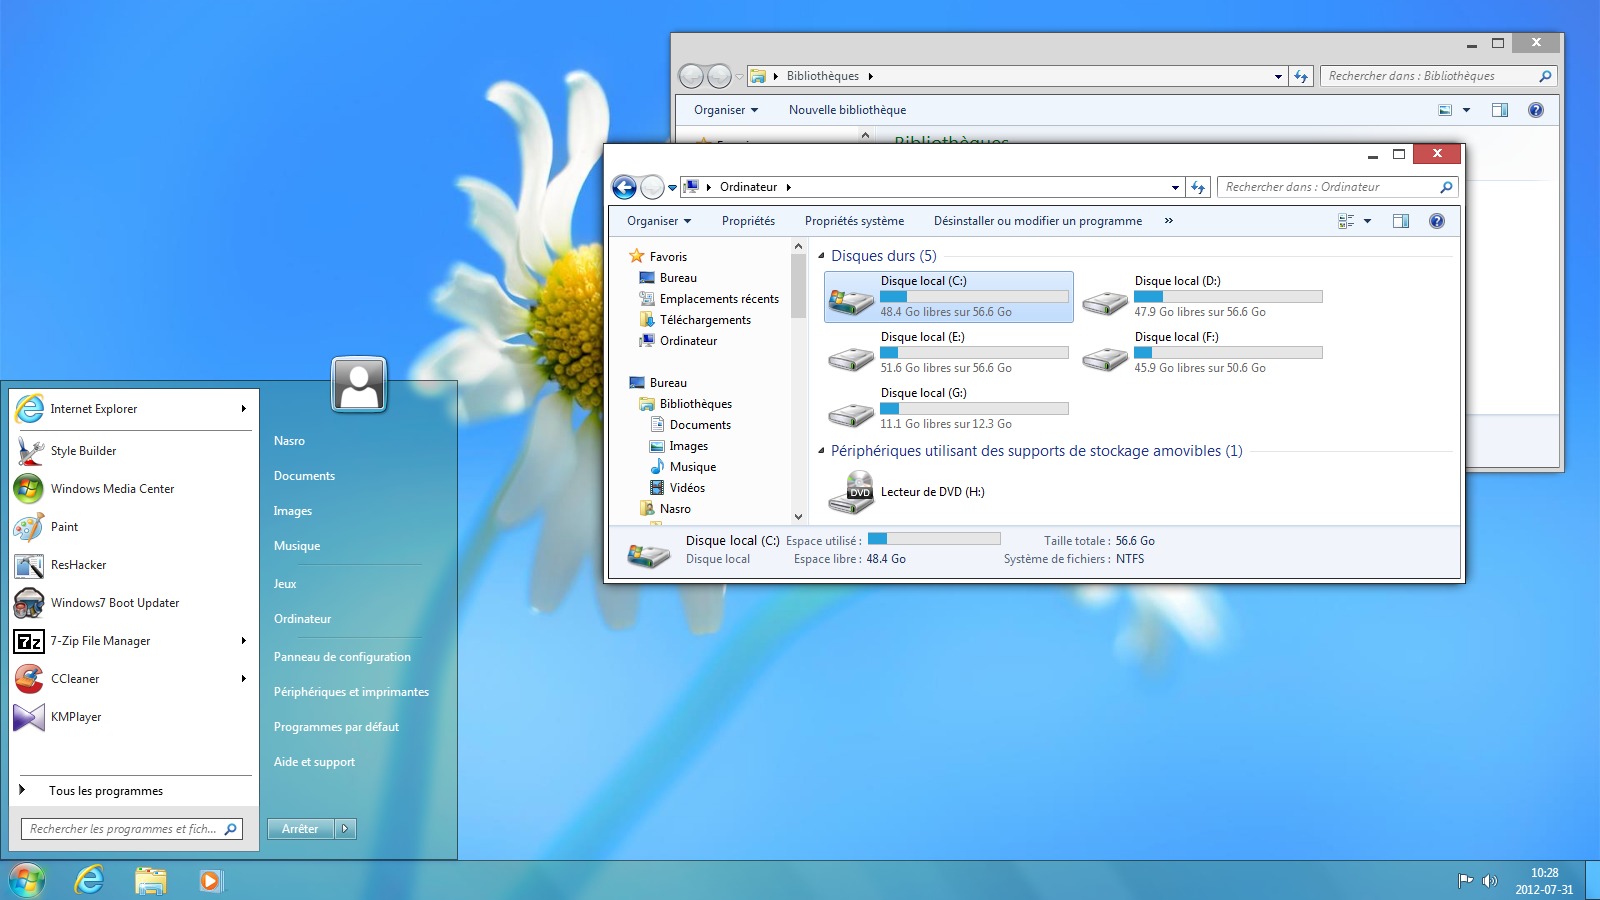Open help in Ordinateur window
Screen dimensions: 1600x900
pyautogui.click(x=1437, y=221)
